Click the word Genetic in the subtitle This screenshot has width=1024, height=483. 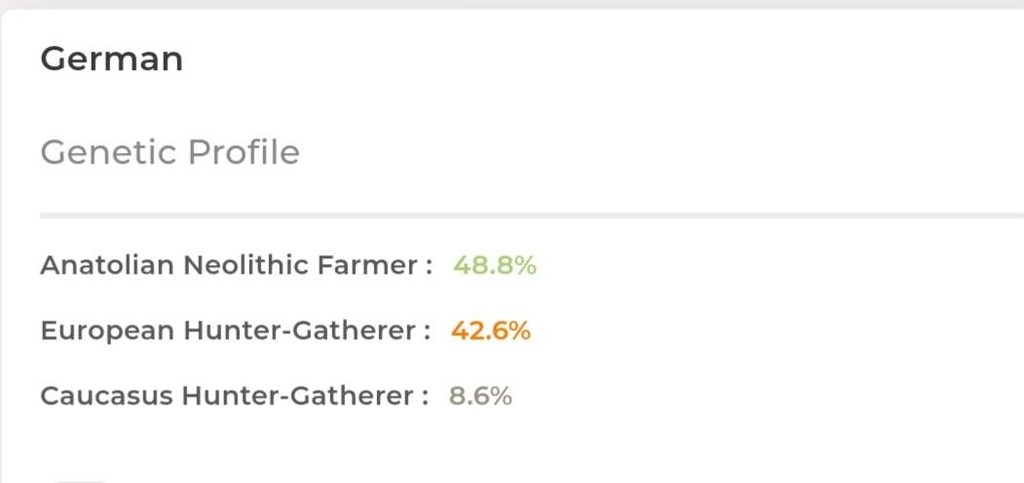tap(108, 152)
